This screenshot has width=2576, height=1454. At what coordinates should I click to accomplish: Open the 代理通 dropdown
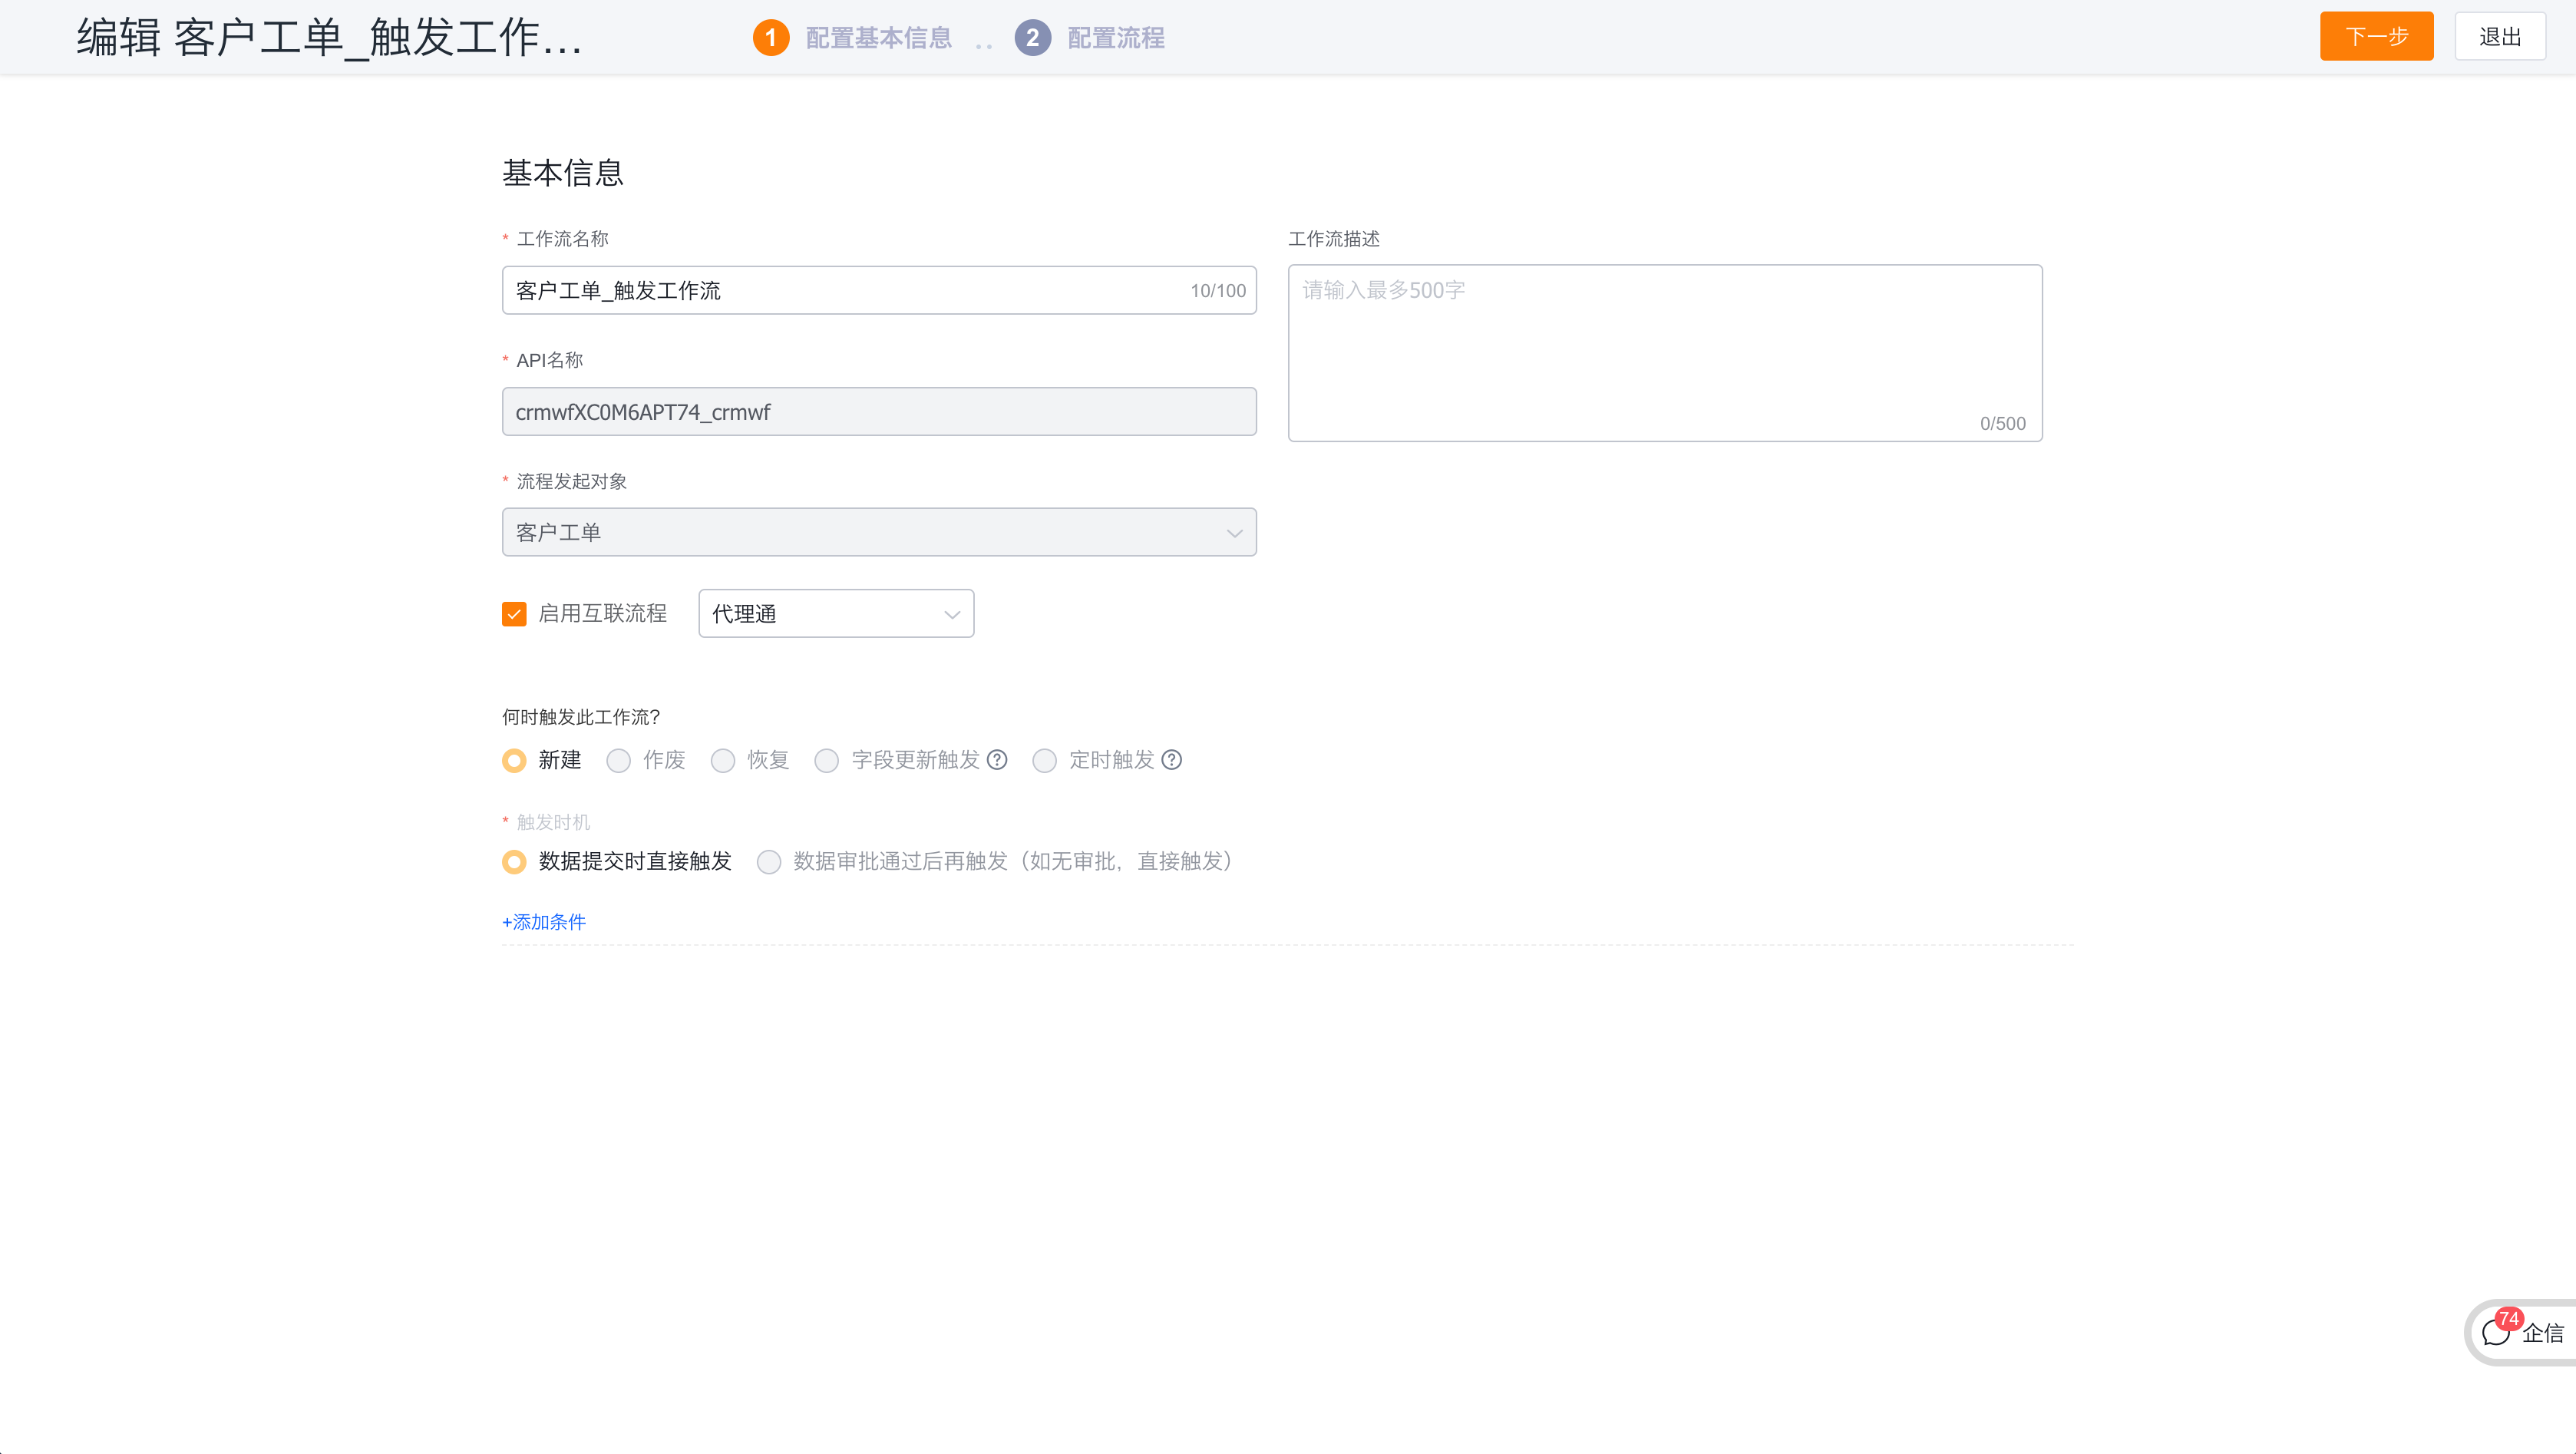click(x=836, y=614)
